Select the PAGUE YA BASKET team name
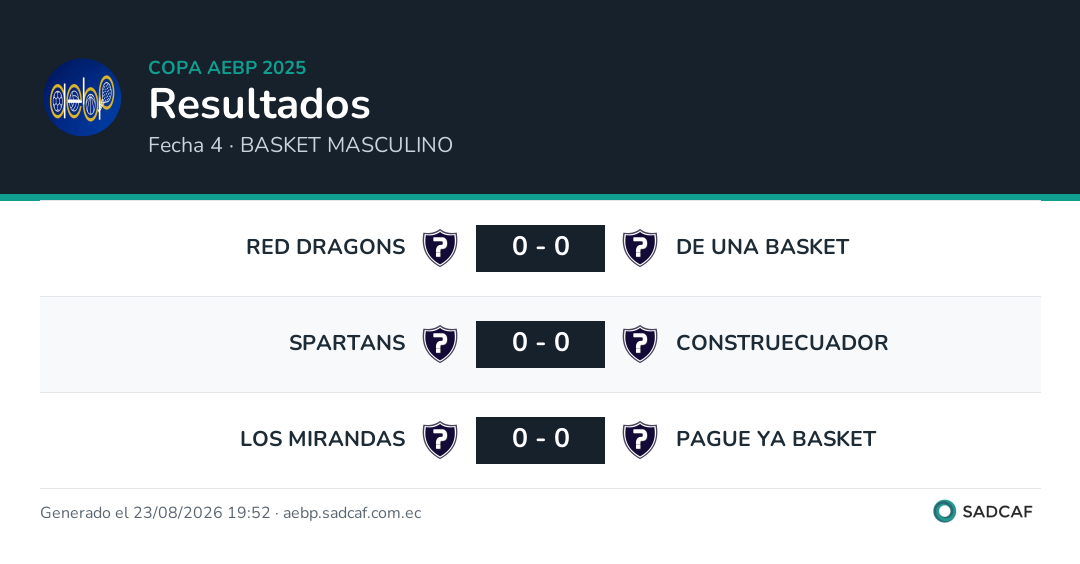This screenshot has height=564, width=1080. click(776, 439)
